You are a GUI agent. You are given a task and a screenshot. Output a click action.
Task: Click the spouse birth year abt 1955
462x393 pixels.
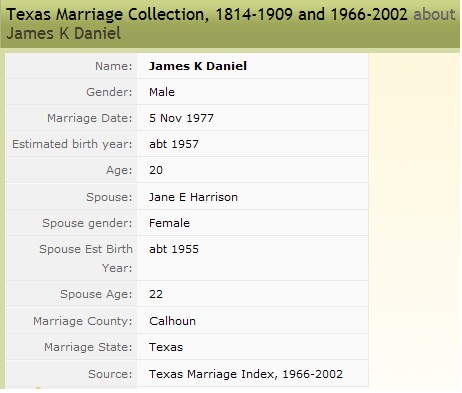click(174, 249)
